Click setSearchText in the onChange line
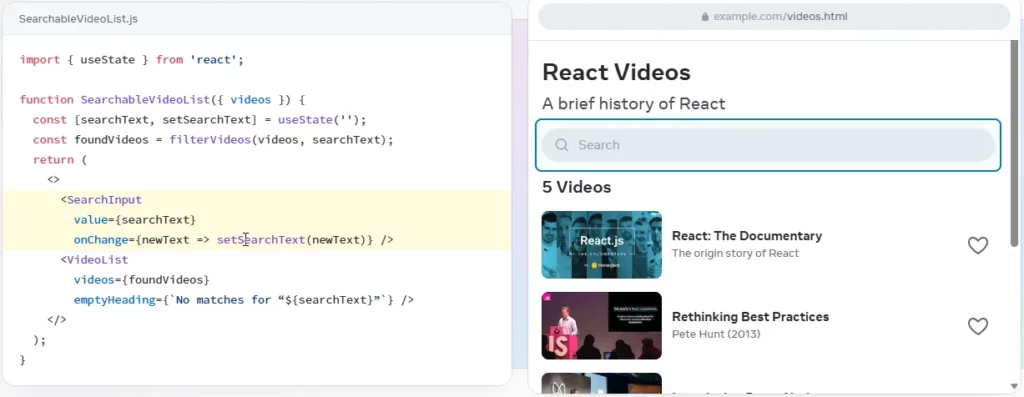This screenshot has width=1024, height=397. click(x=261, y=240)
